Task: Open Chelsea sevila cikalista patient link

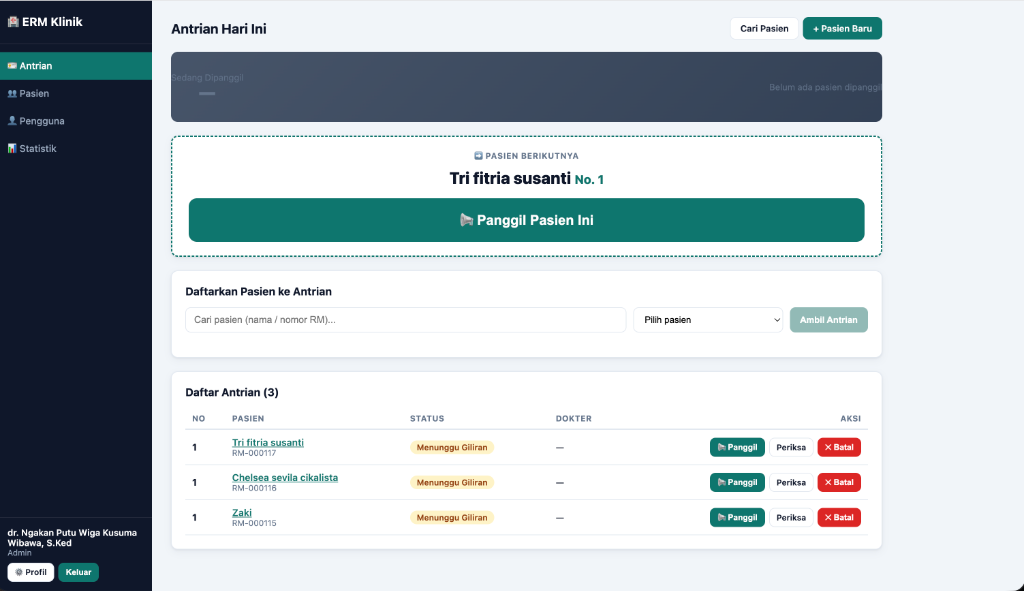Action: pyautogui.click(x=285, y=477)
